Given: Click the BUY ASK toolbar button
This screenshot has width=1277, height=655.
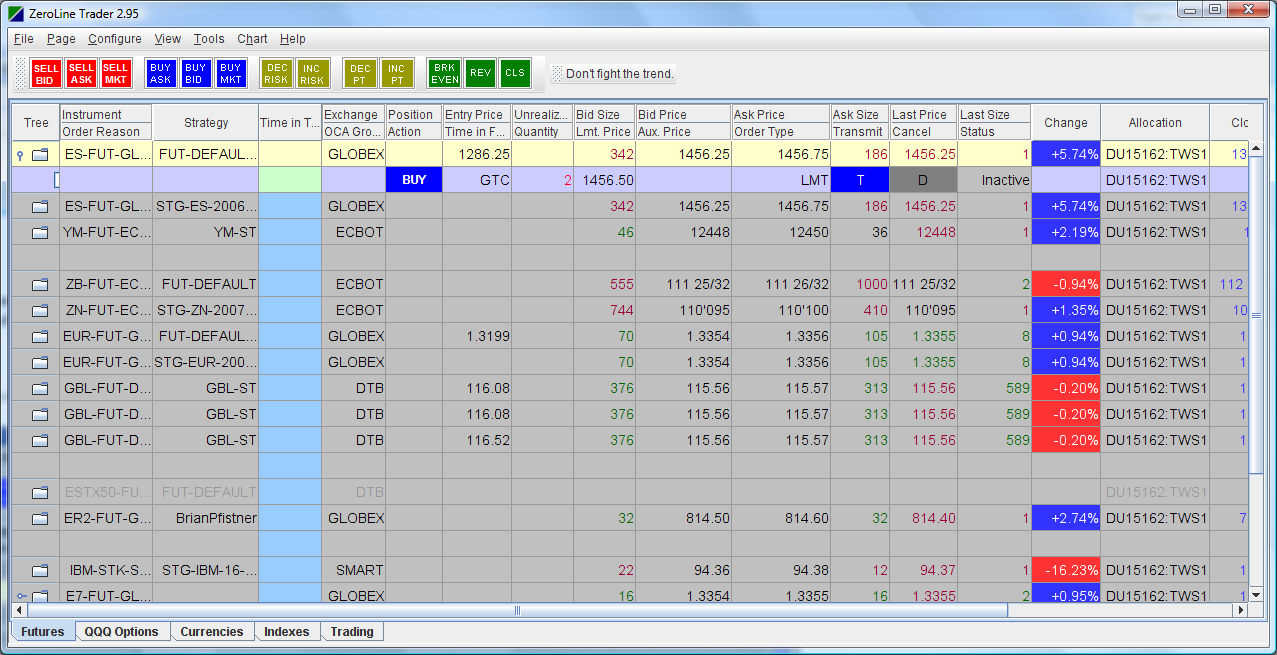Looking at the screenshot, I should [x=161, y=73].
